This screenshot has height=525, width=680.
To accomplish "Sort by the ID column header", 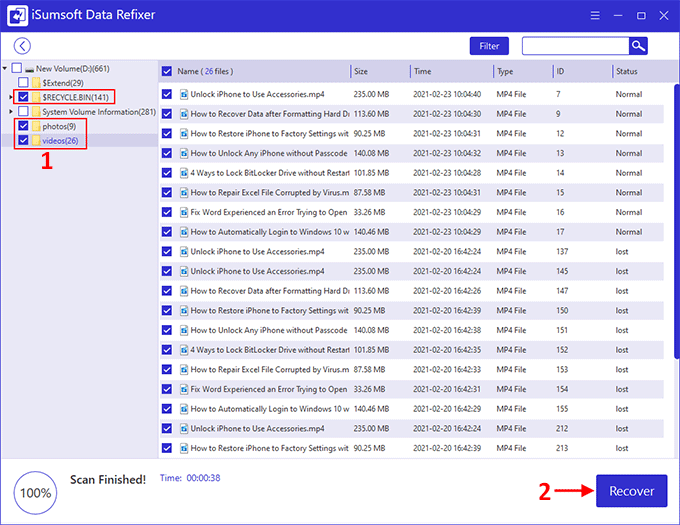I will click(x=560, y=71).
